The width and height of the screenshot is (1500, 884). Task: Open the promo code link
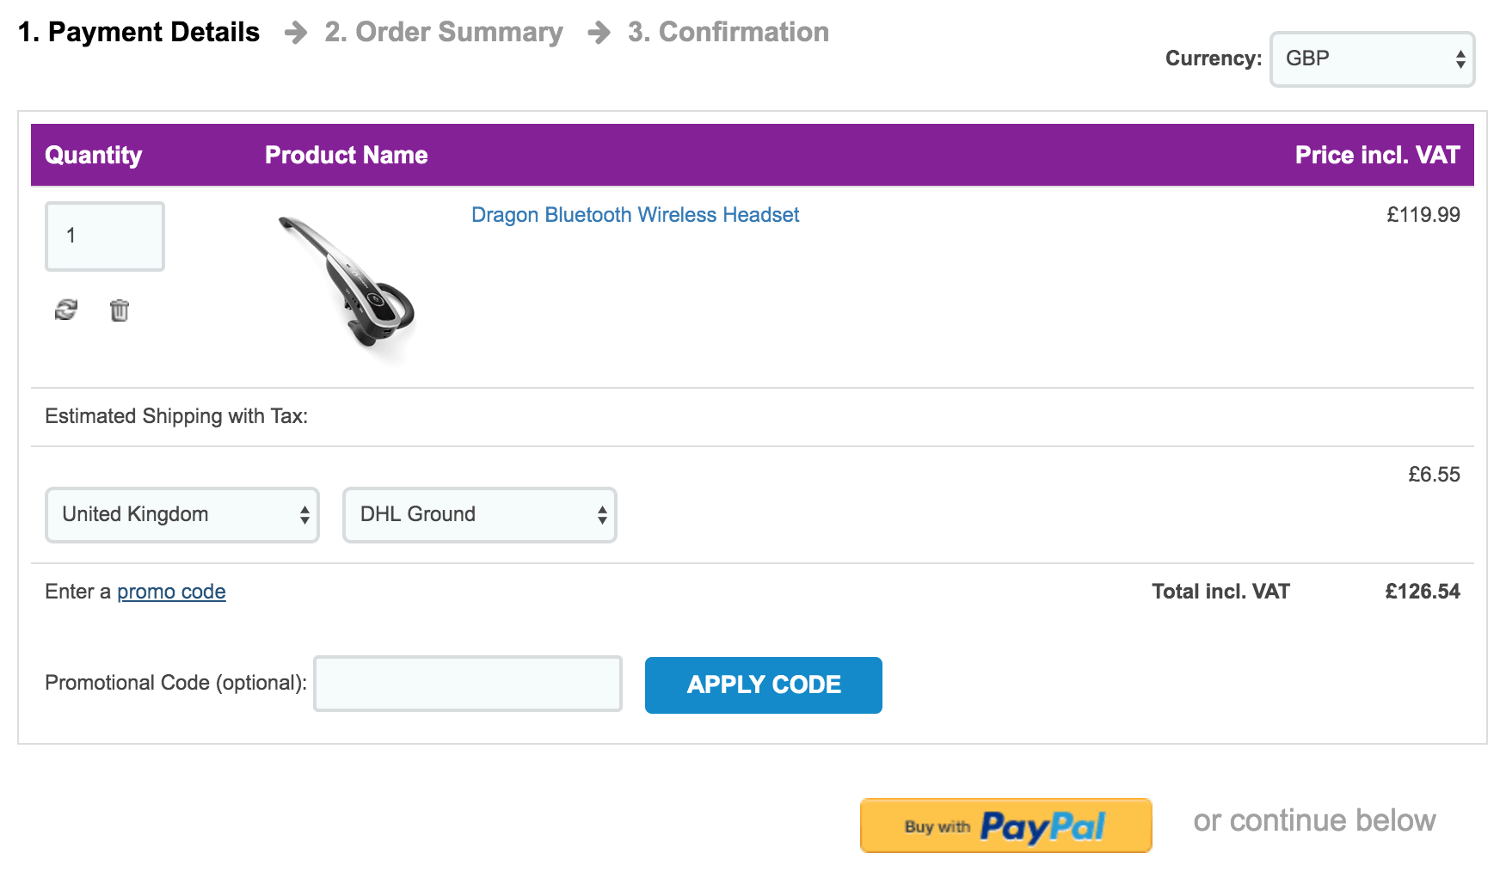[x=171, y=591]
